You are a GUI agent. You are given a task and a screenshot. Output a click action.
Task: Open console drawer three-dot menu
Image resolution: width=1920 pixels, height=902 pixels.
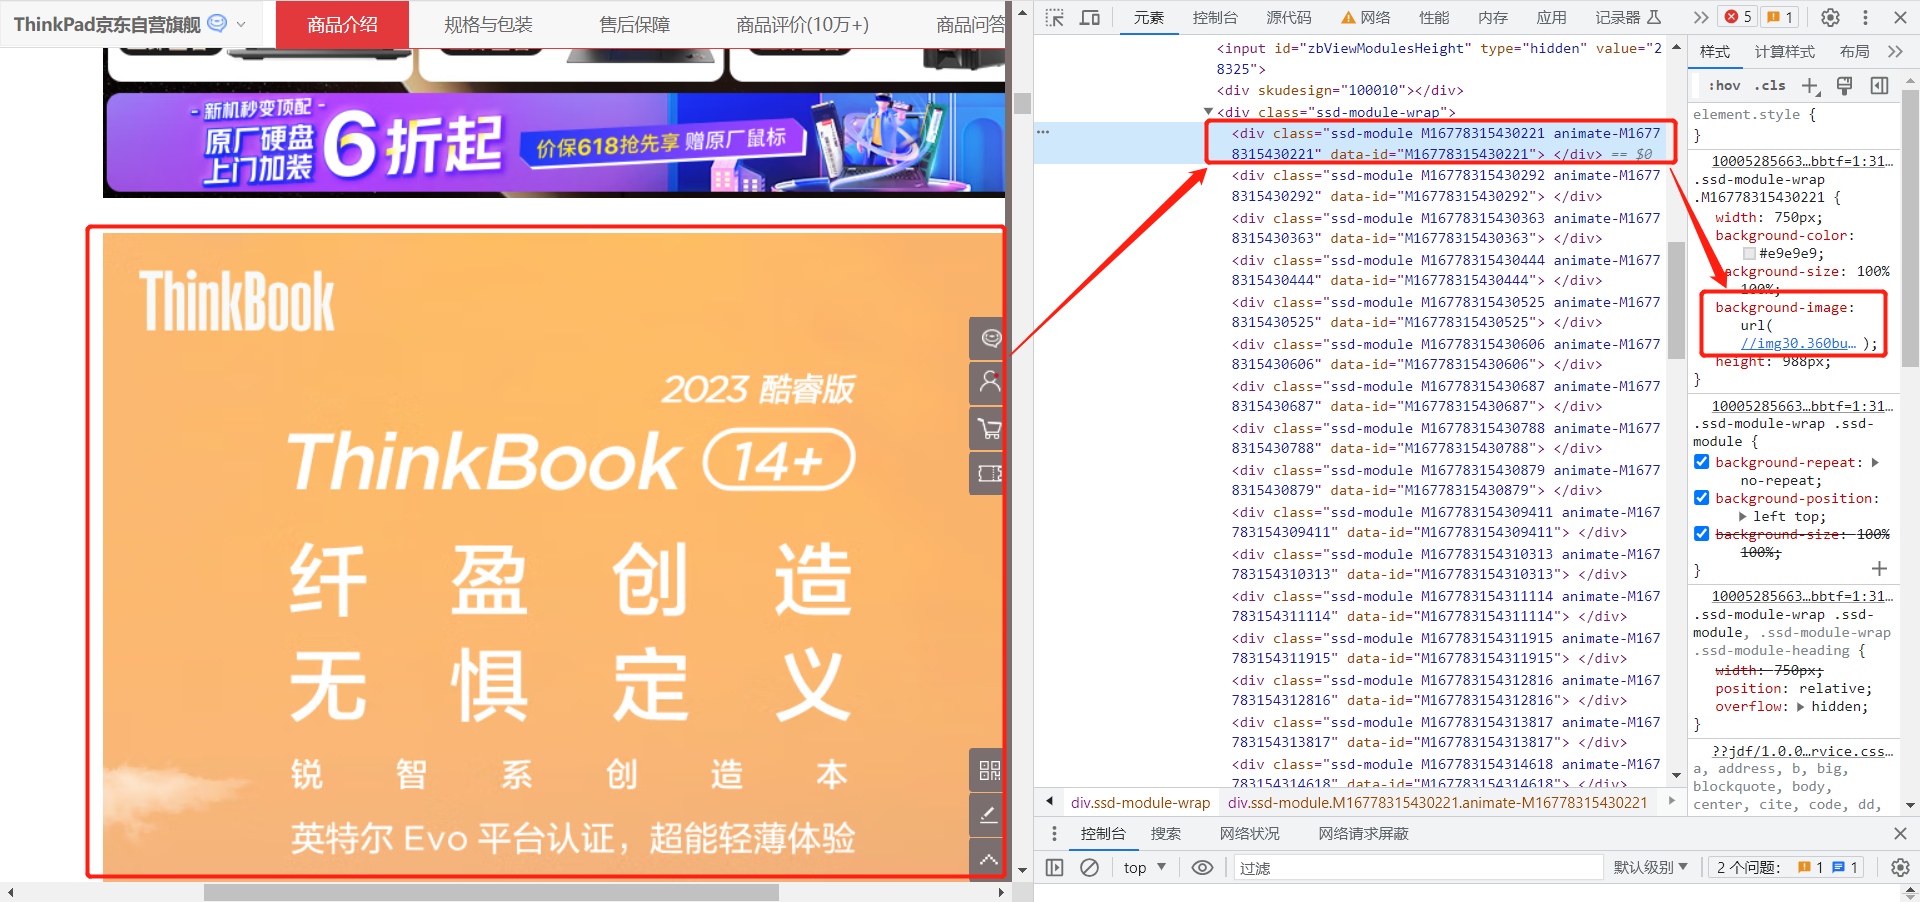tap(1054, 833)
